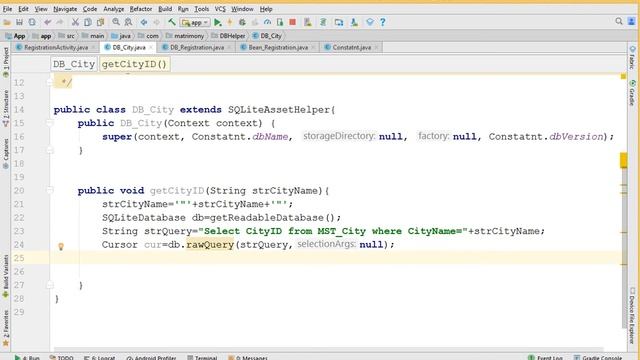Click the Sync Project with Gradle icon
This screenshot has height=360, width=640.
pyautogui.click(x=323, y=22)
